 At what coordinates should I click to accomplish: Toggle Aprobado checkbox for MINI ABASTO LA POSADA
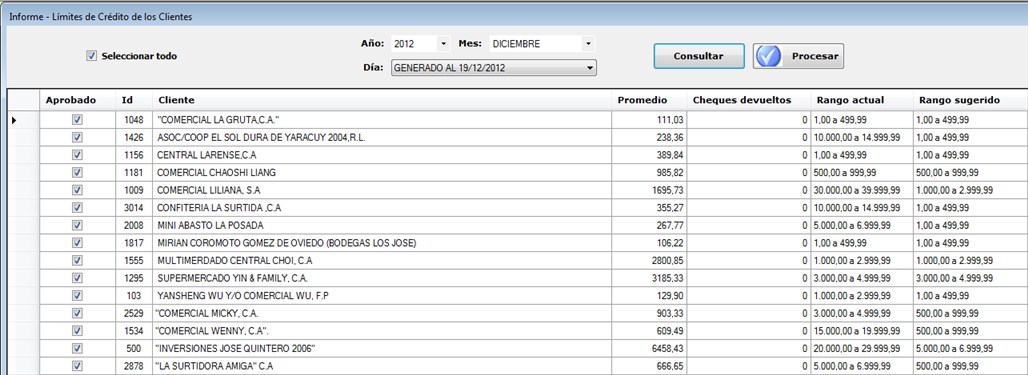77,226
